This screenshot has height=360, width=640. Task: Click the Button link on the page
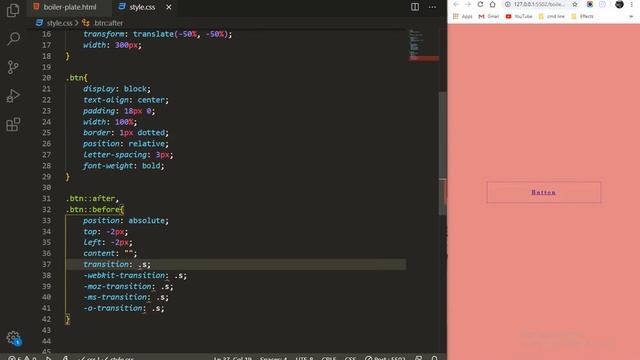click(x=543, y=192)
